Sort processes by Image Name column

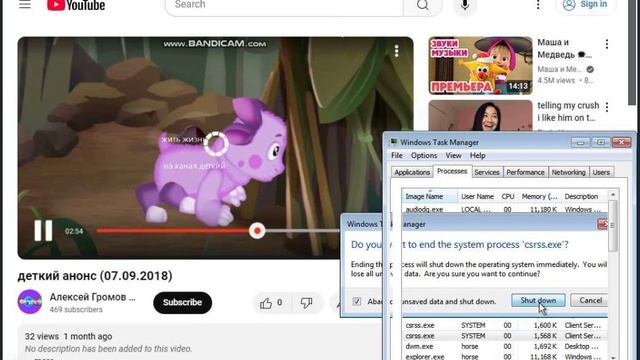429,196
